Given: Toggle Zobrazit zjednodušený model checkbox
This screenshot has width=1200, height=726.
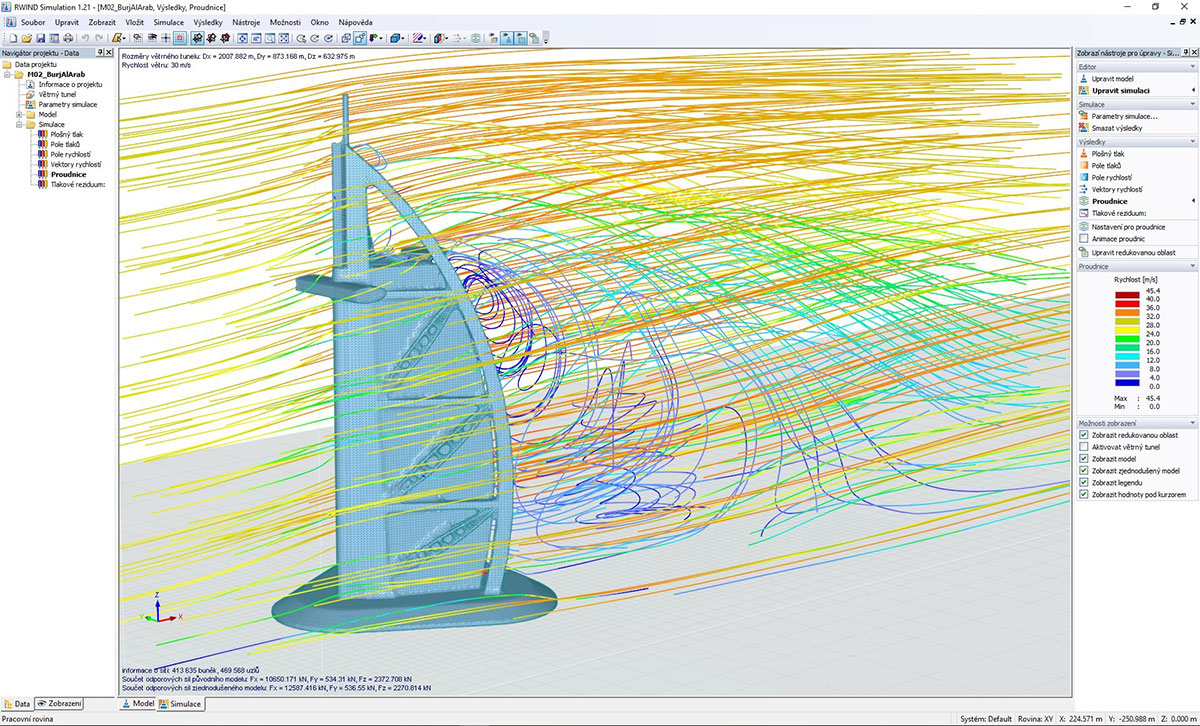Looking at the screenshot, I should (x=1084, y=470).
